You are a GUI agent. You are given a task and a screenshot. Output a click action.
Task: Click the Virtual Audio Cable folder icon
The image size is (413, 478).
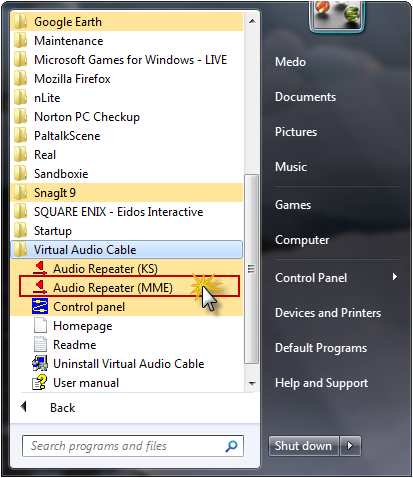tap(21, 250)
